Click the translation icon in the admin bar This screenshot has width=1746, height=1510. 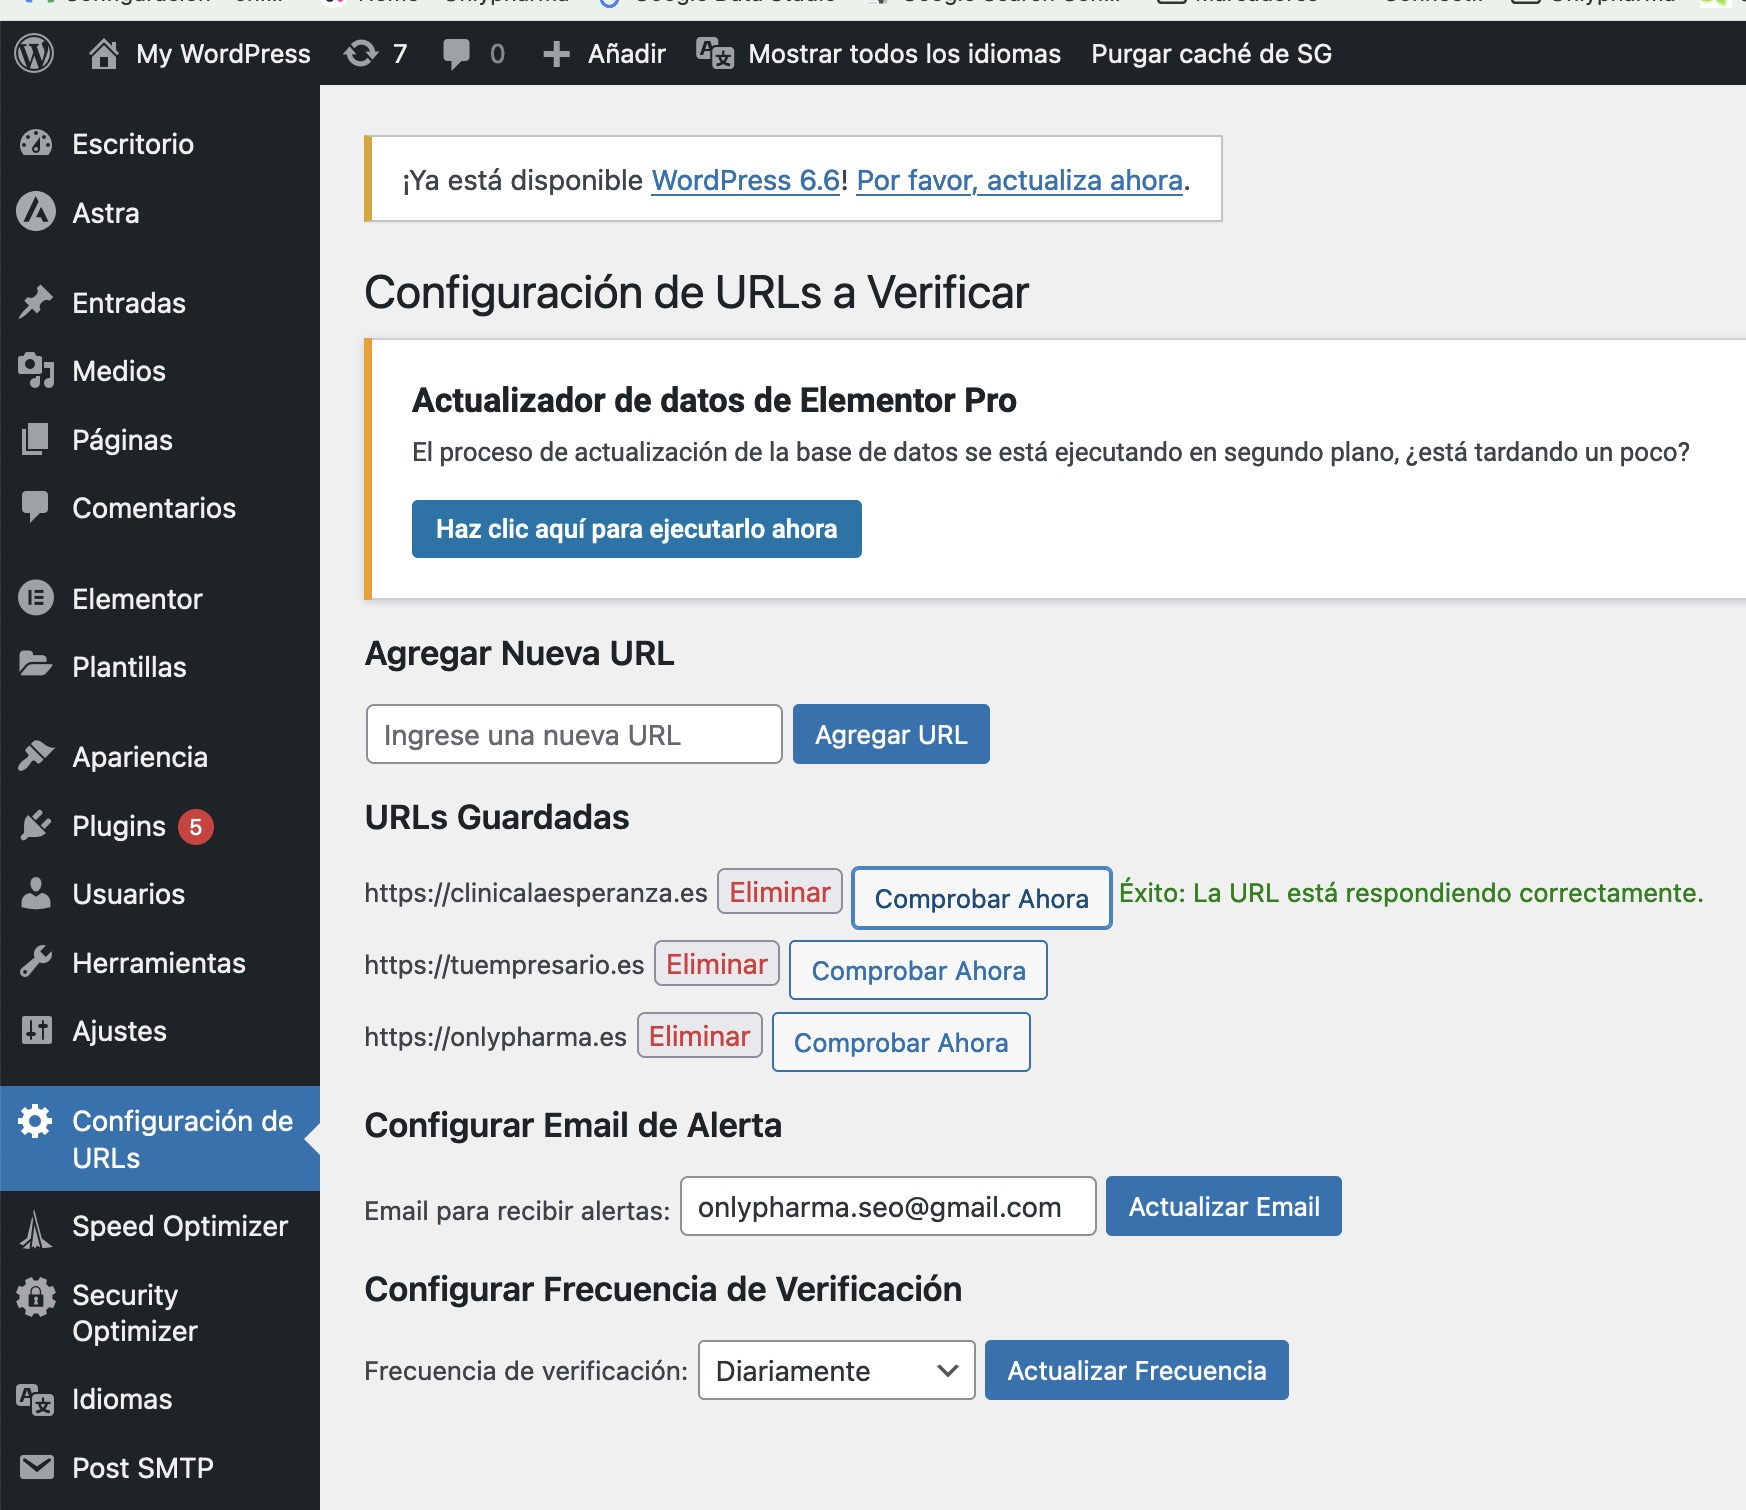[x=715, y=53]
